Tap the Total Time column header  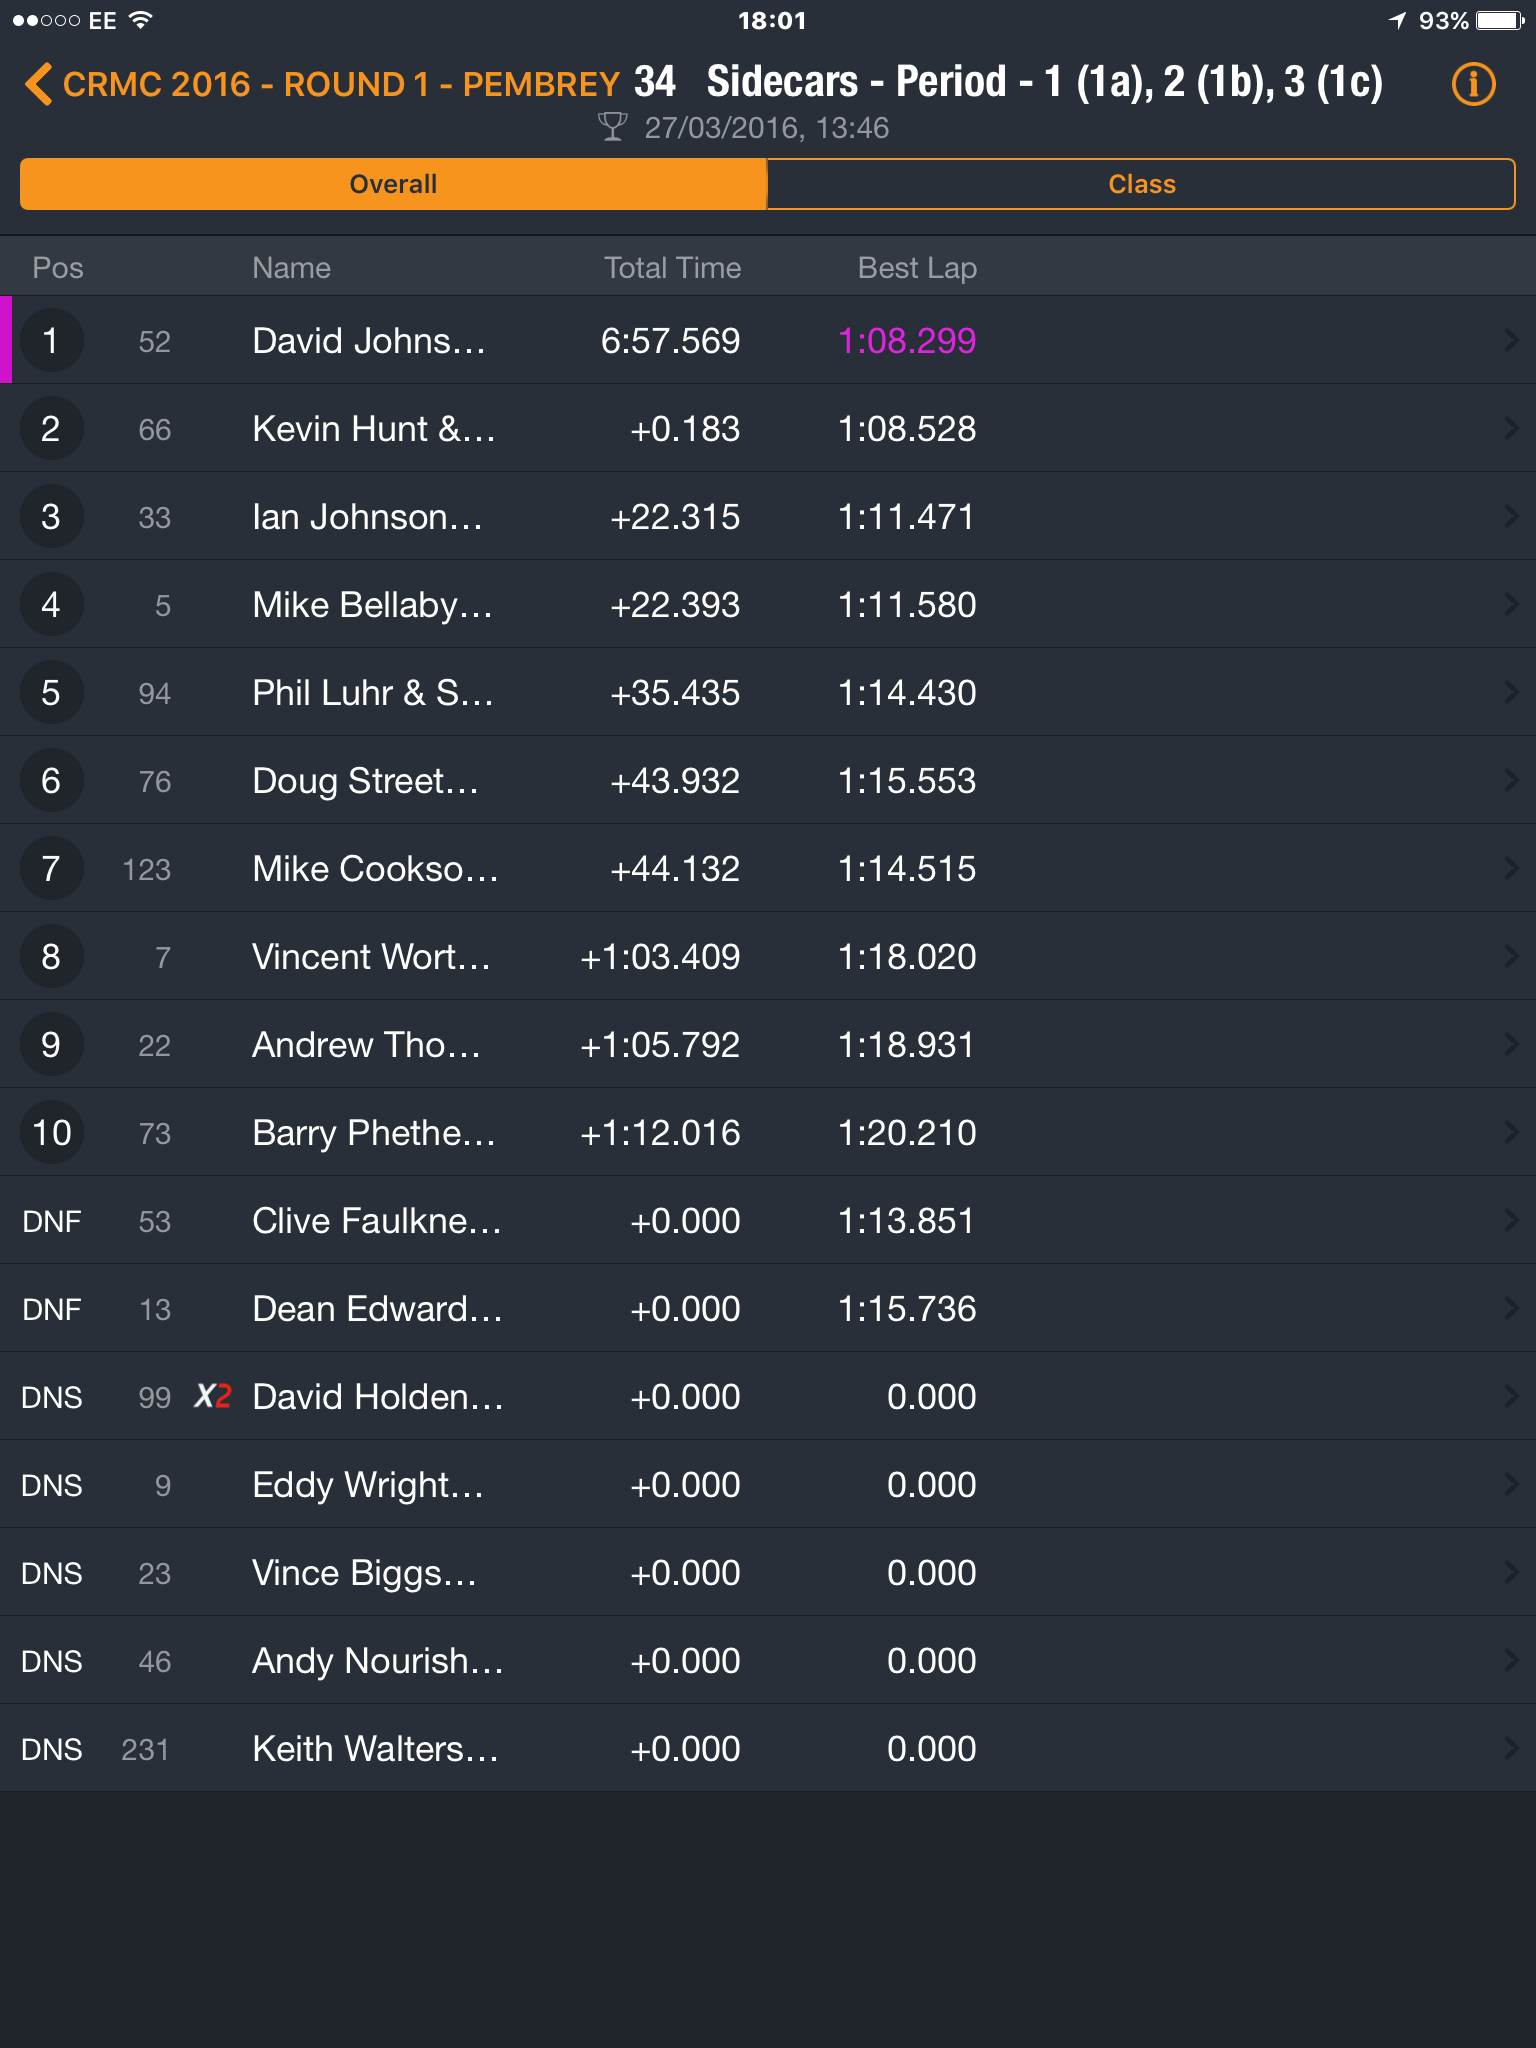pos(672,268)
